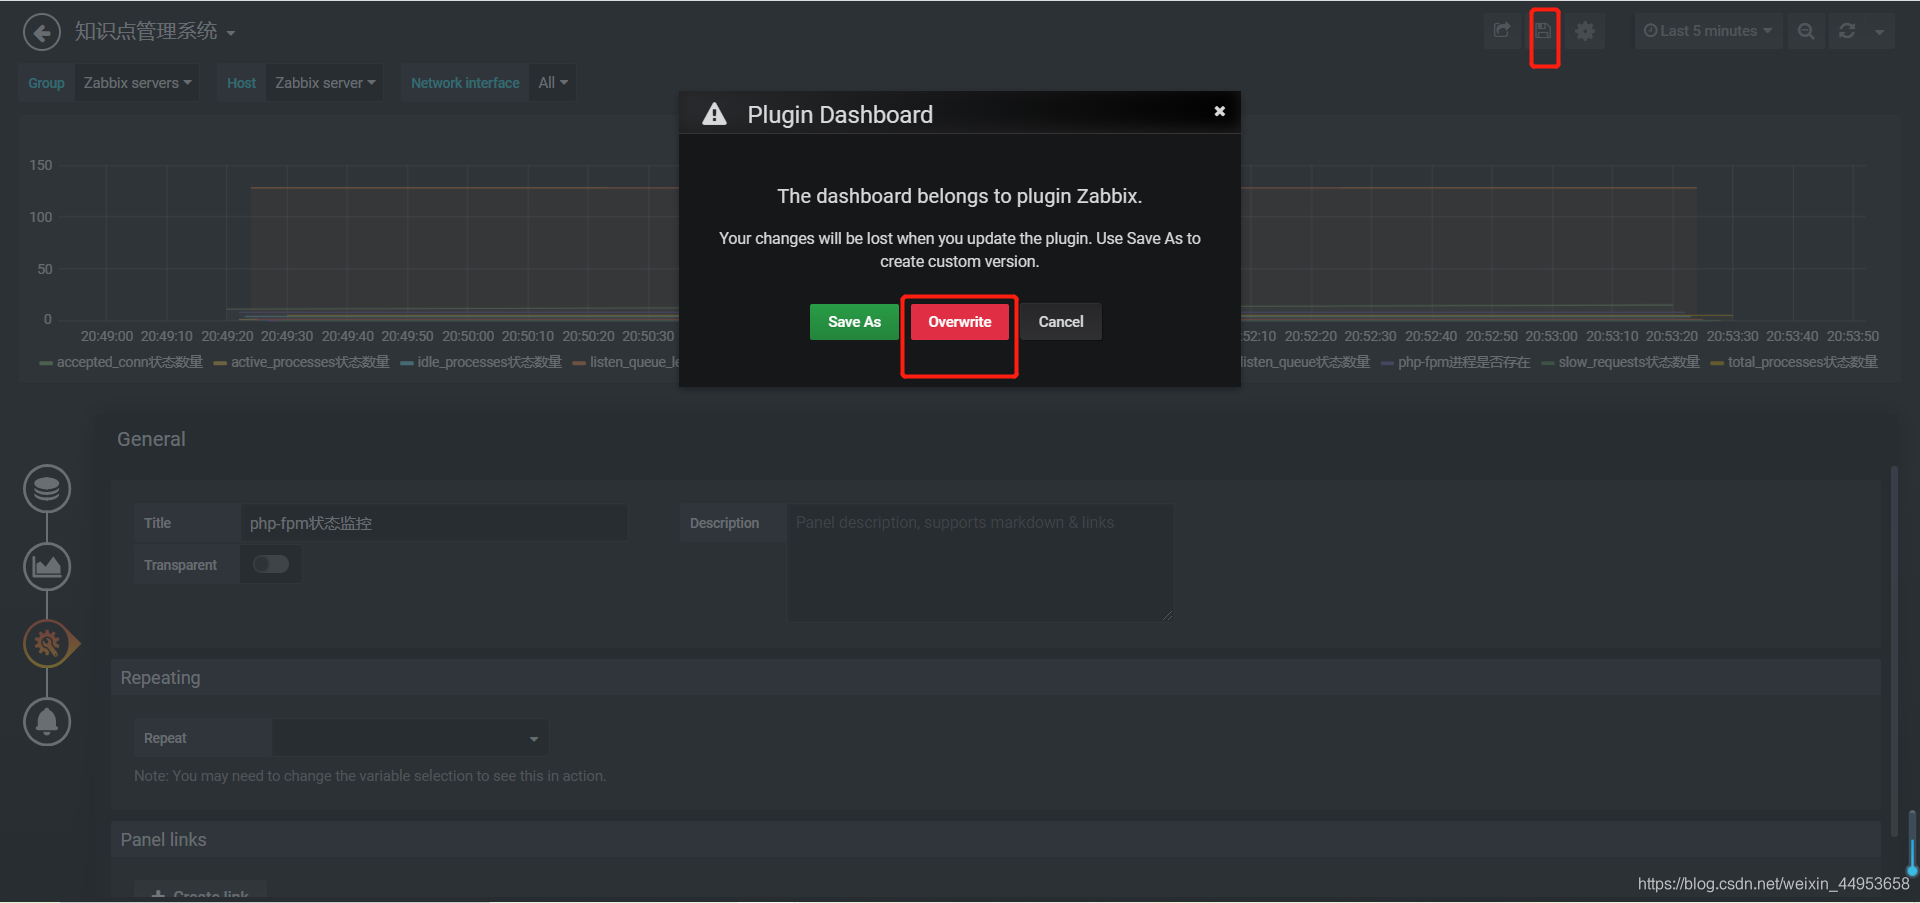Click the Save As button
This screenshot has height=903, width=1920.
(x=854, y=322)
